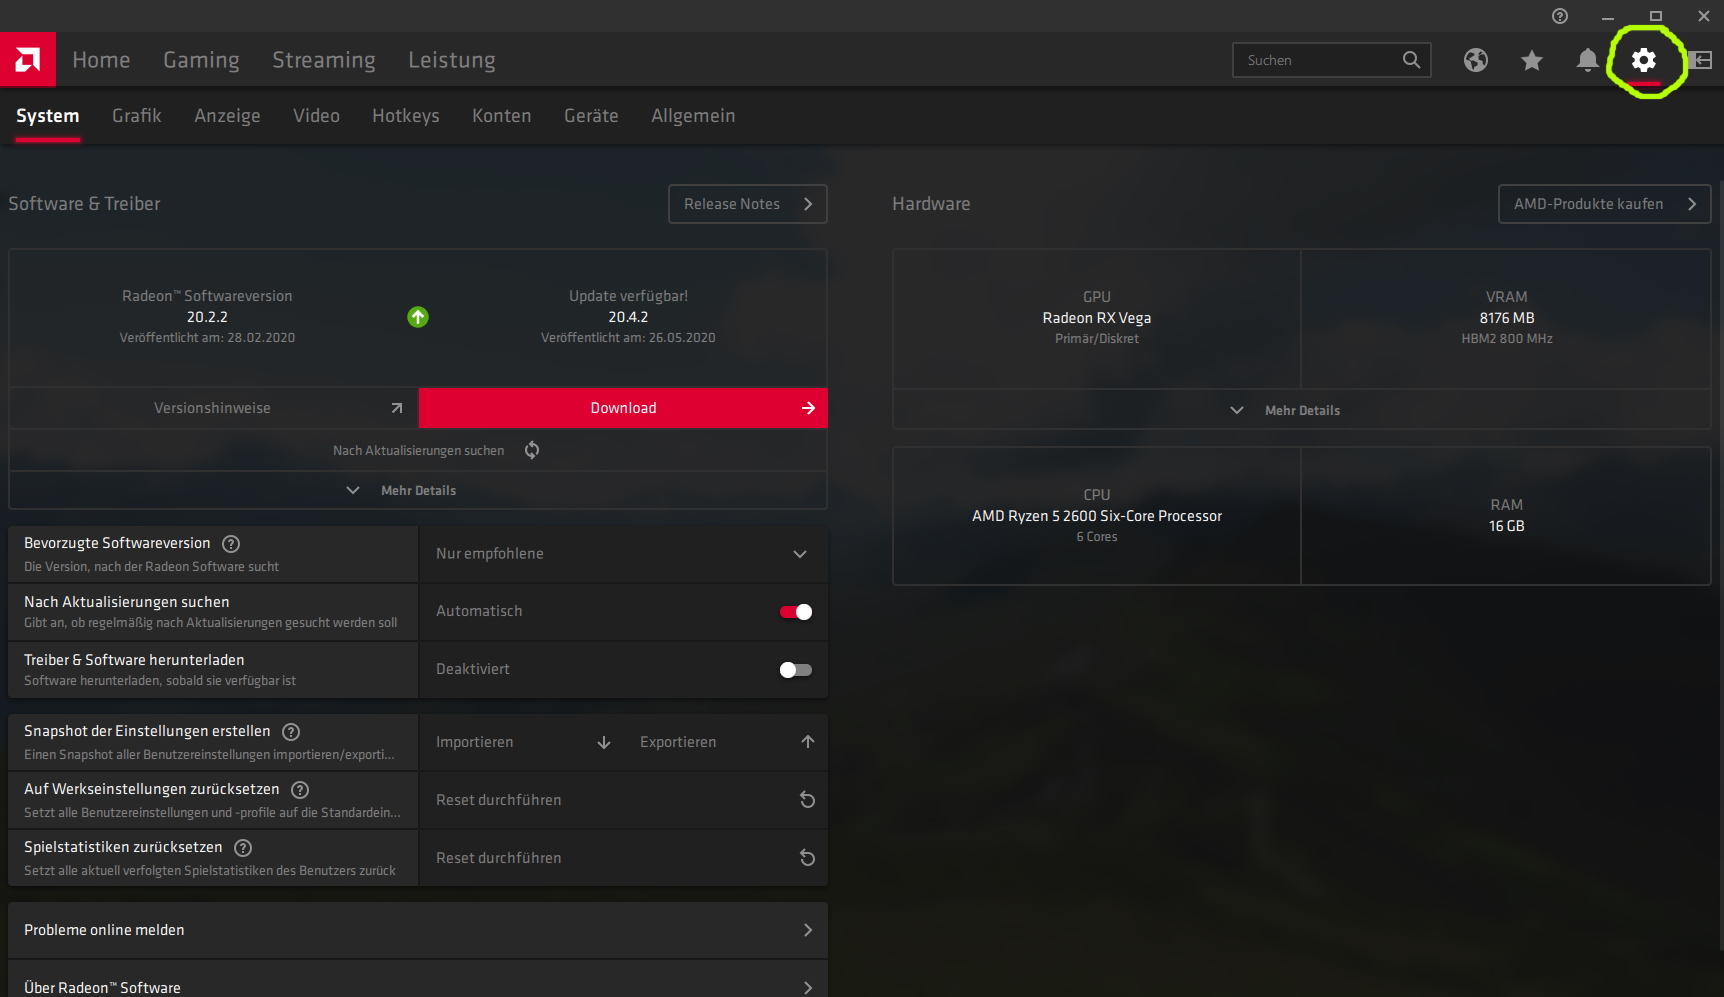Close the Radeon Software window
Screen dimensions: 1724x997
(1704, 16)
